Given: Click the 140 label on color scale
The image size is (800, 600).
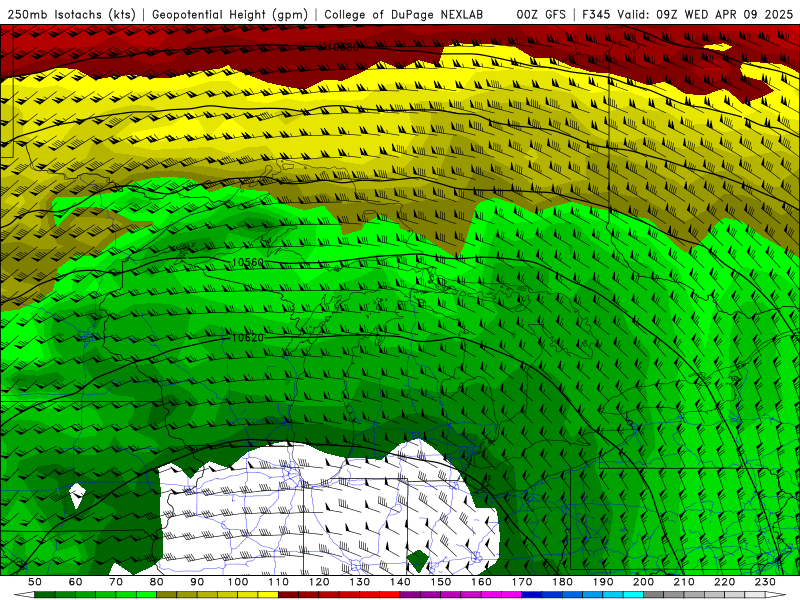Looking at the screenshot, I should 400,582.
